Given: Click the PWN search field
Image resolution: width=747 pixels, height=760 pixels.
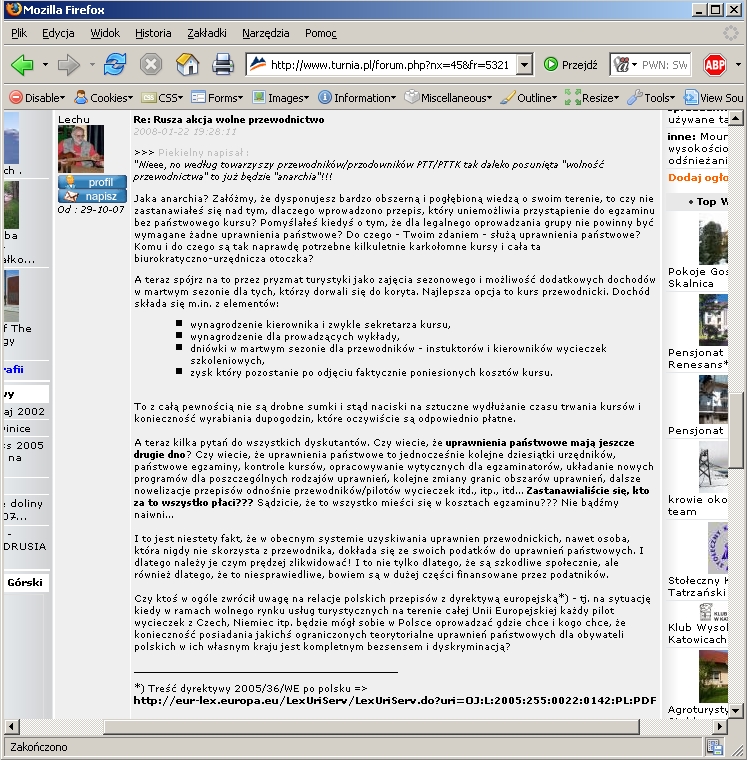Looking at the screenshot, I should 664,64.
